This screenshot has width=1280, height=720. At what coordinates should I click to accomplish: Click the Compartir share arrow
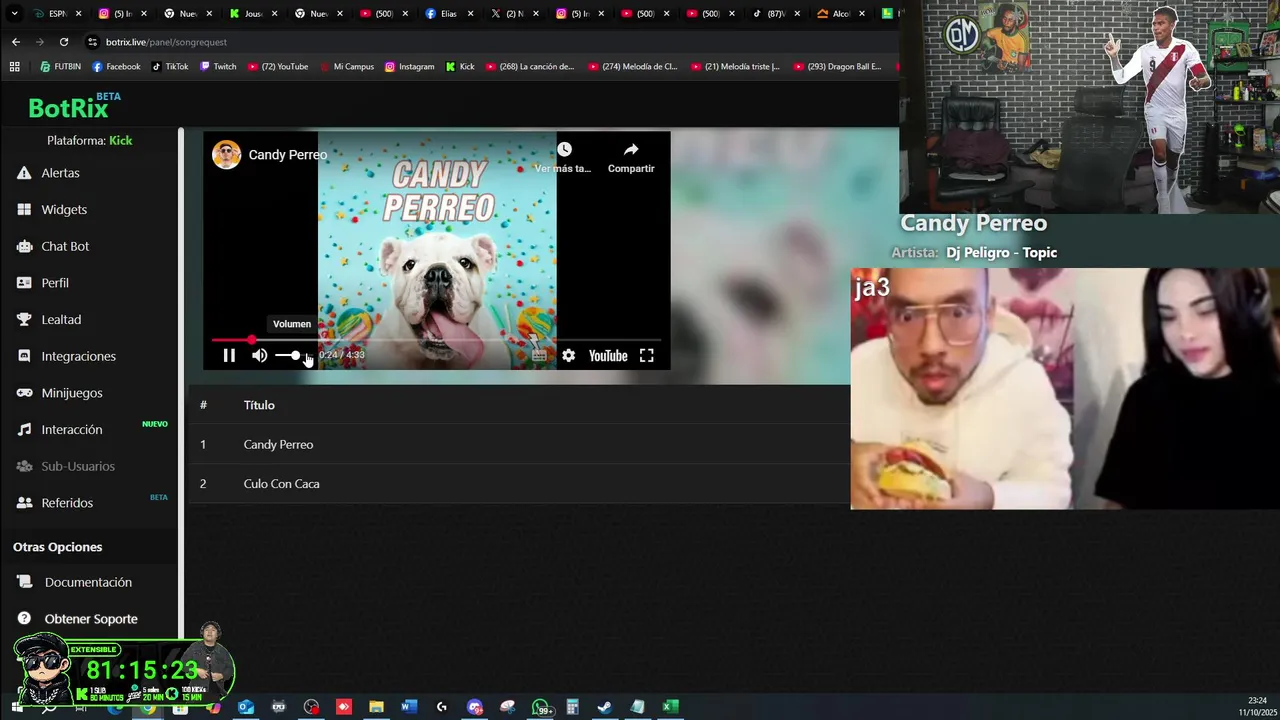[631, 149]
